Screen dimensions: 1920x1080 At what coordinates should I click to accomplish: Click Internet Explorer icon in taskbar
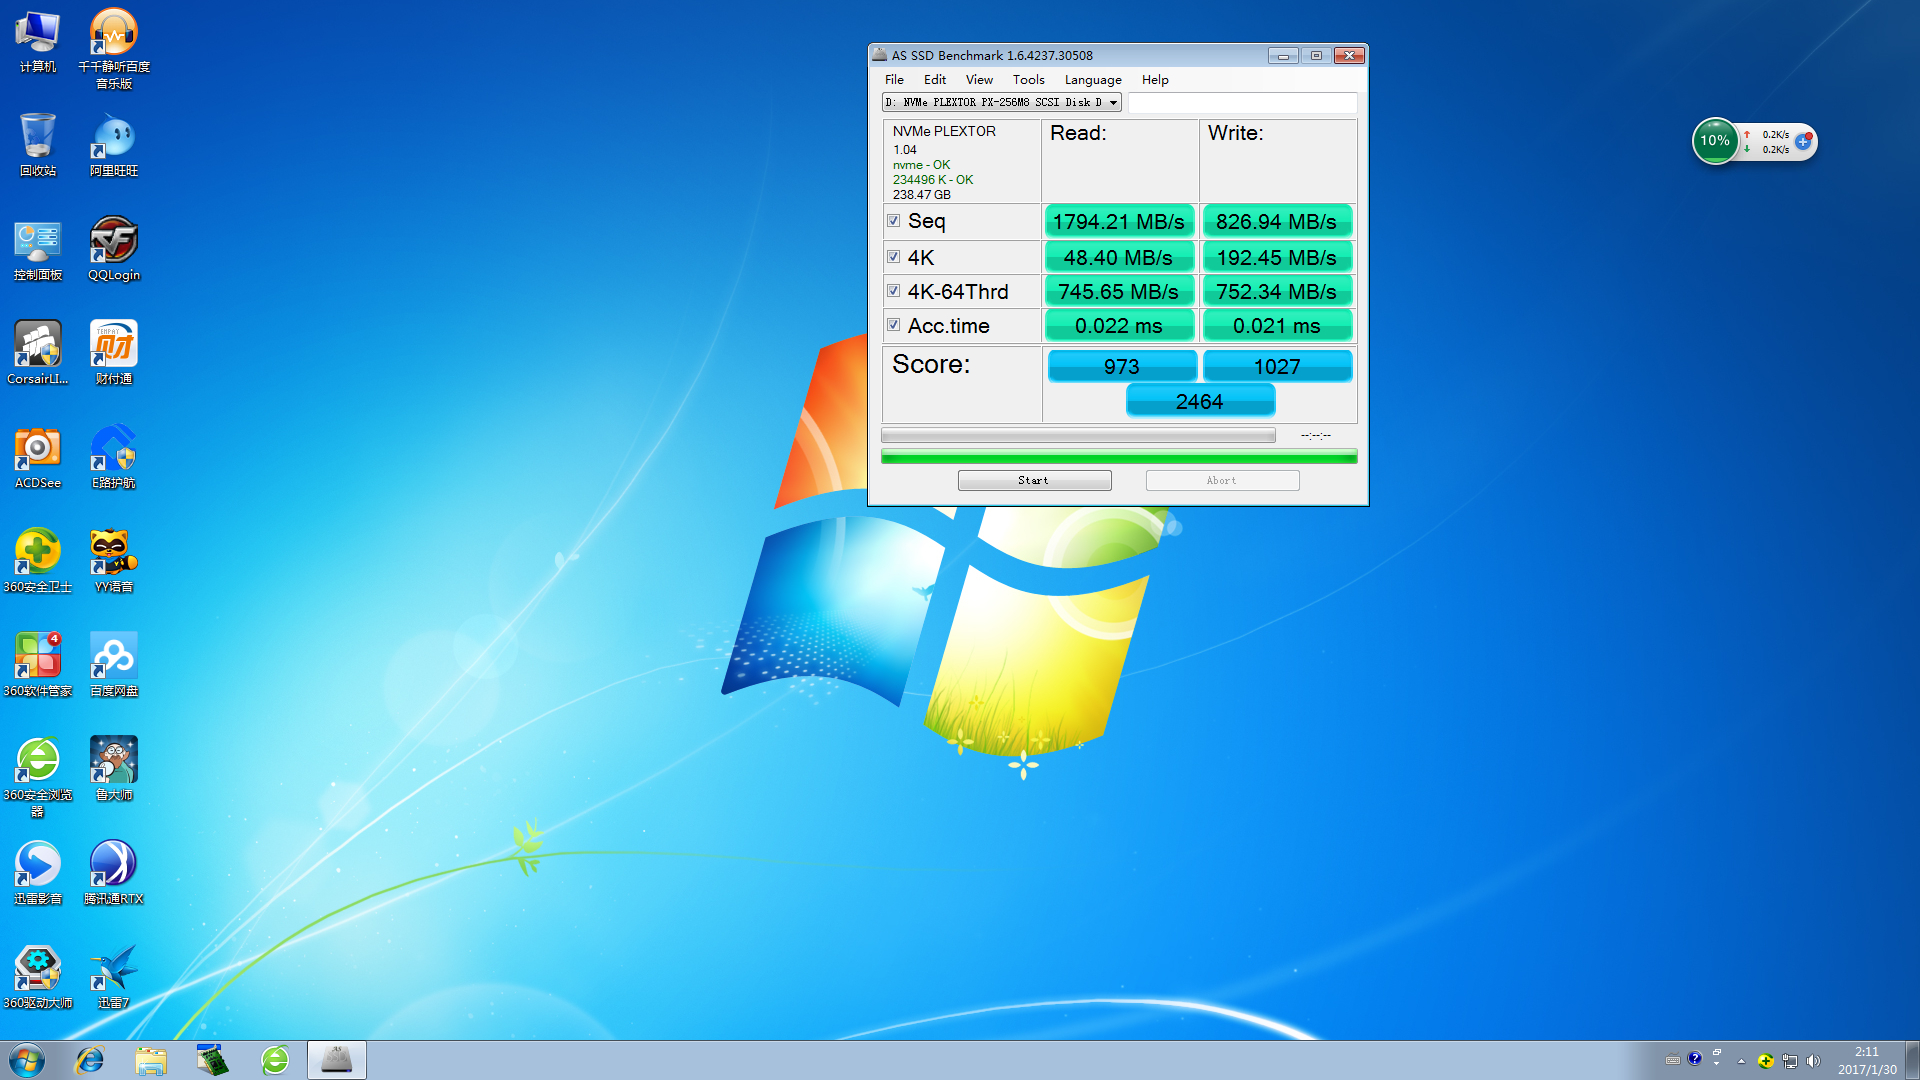pyautogui.click(x=90, y=1060)
